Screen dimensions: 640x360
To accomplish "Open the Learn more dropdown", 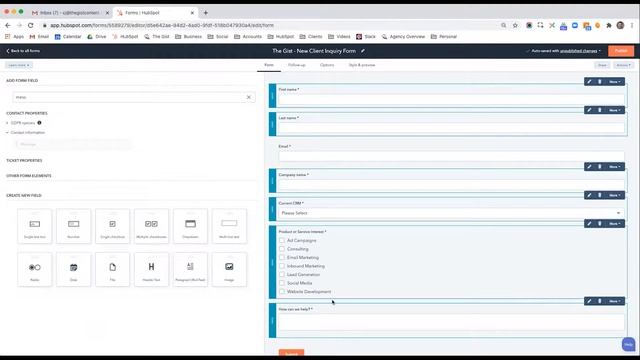I will pyautogui.click(x=19, y=65).
